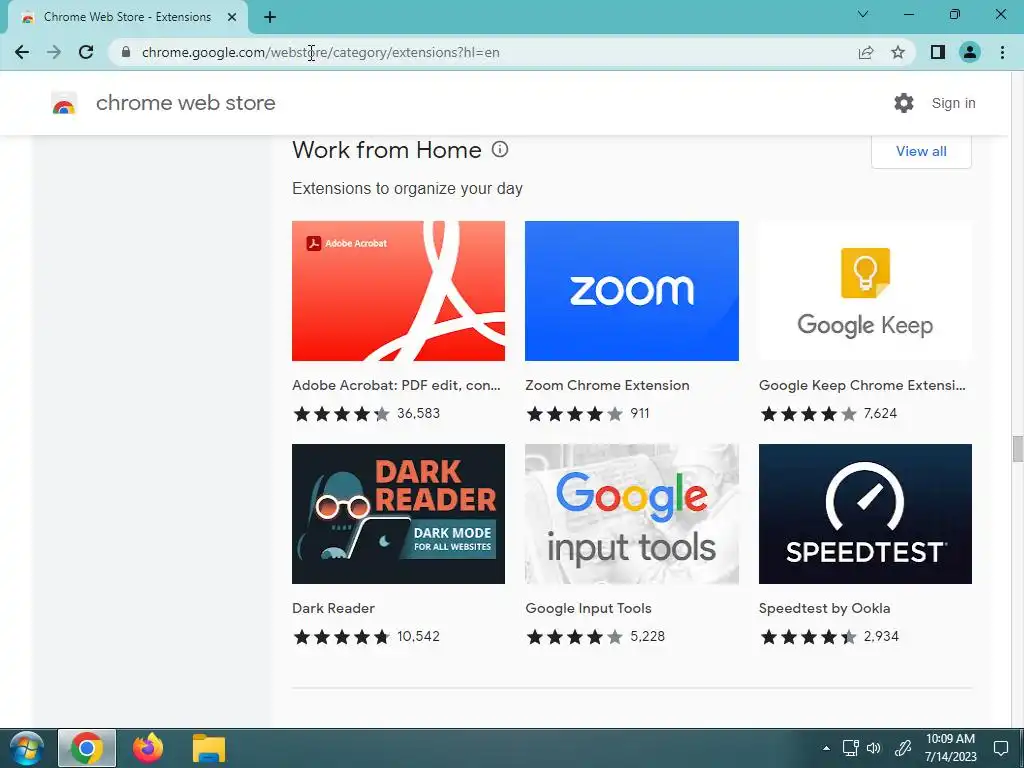Open web store settings gear

pyautogui.click(x=904, y=103)
